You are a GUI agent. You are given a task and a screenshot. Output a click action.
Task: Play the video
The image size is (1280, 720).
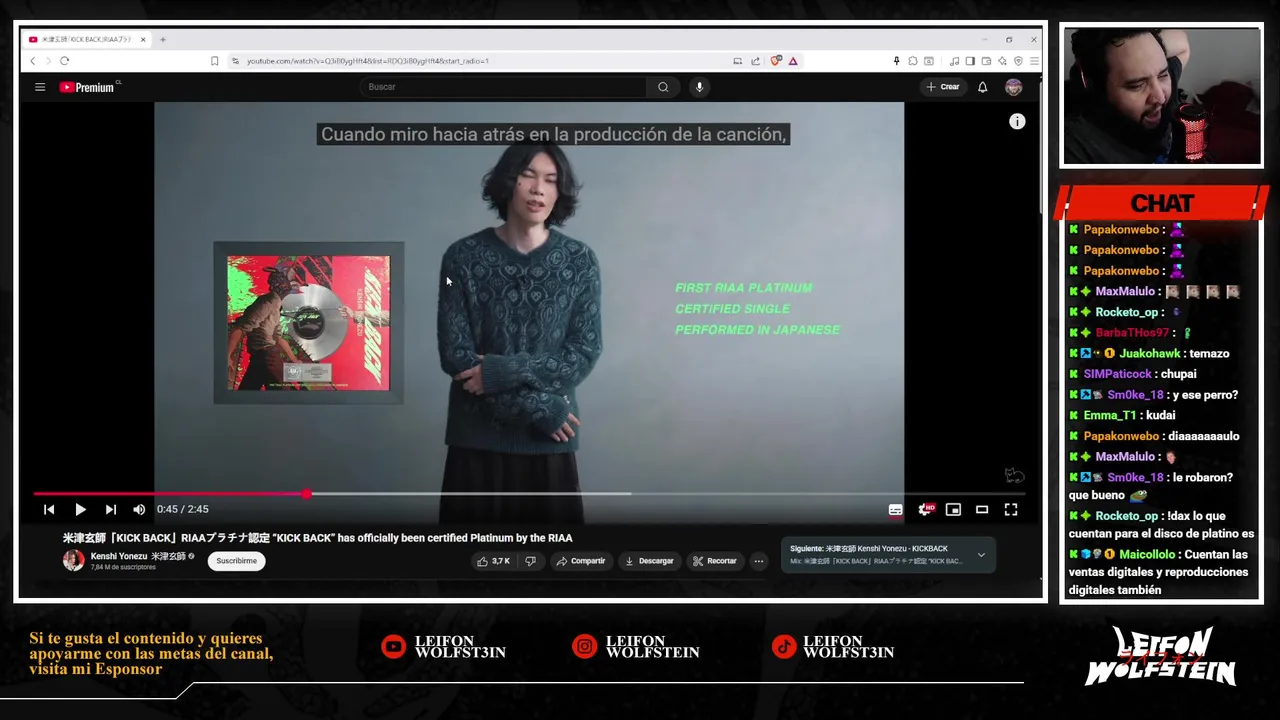point(80,510)
